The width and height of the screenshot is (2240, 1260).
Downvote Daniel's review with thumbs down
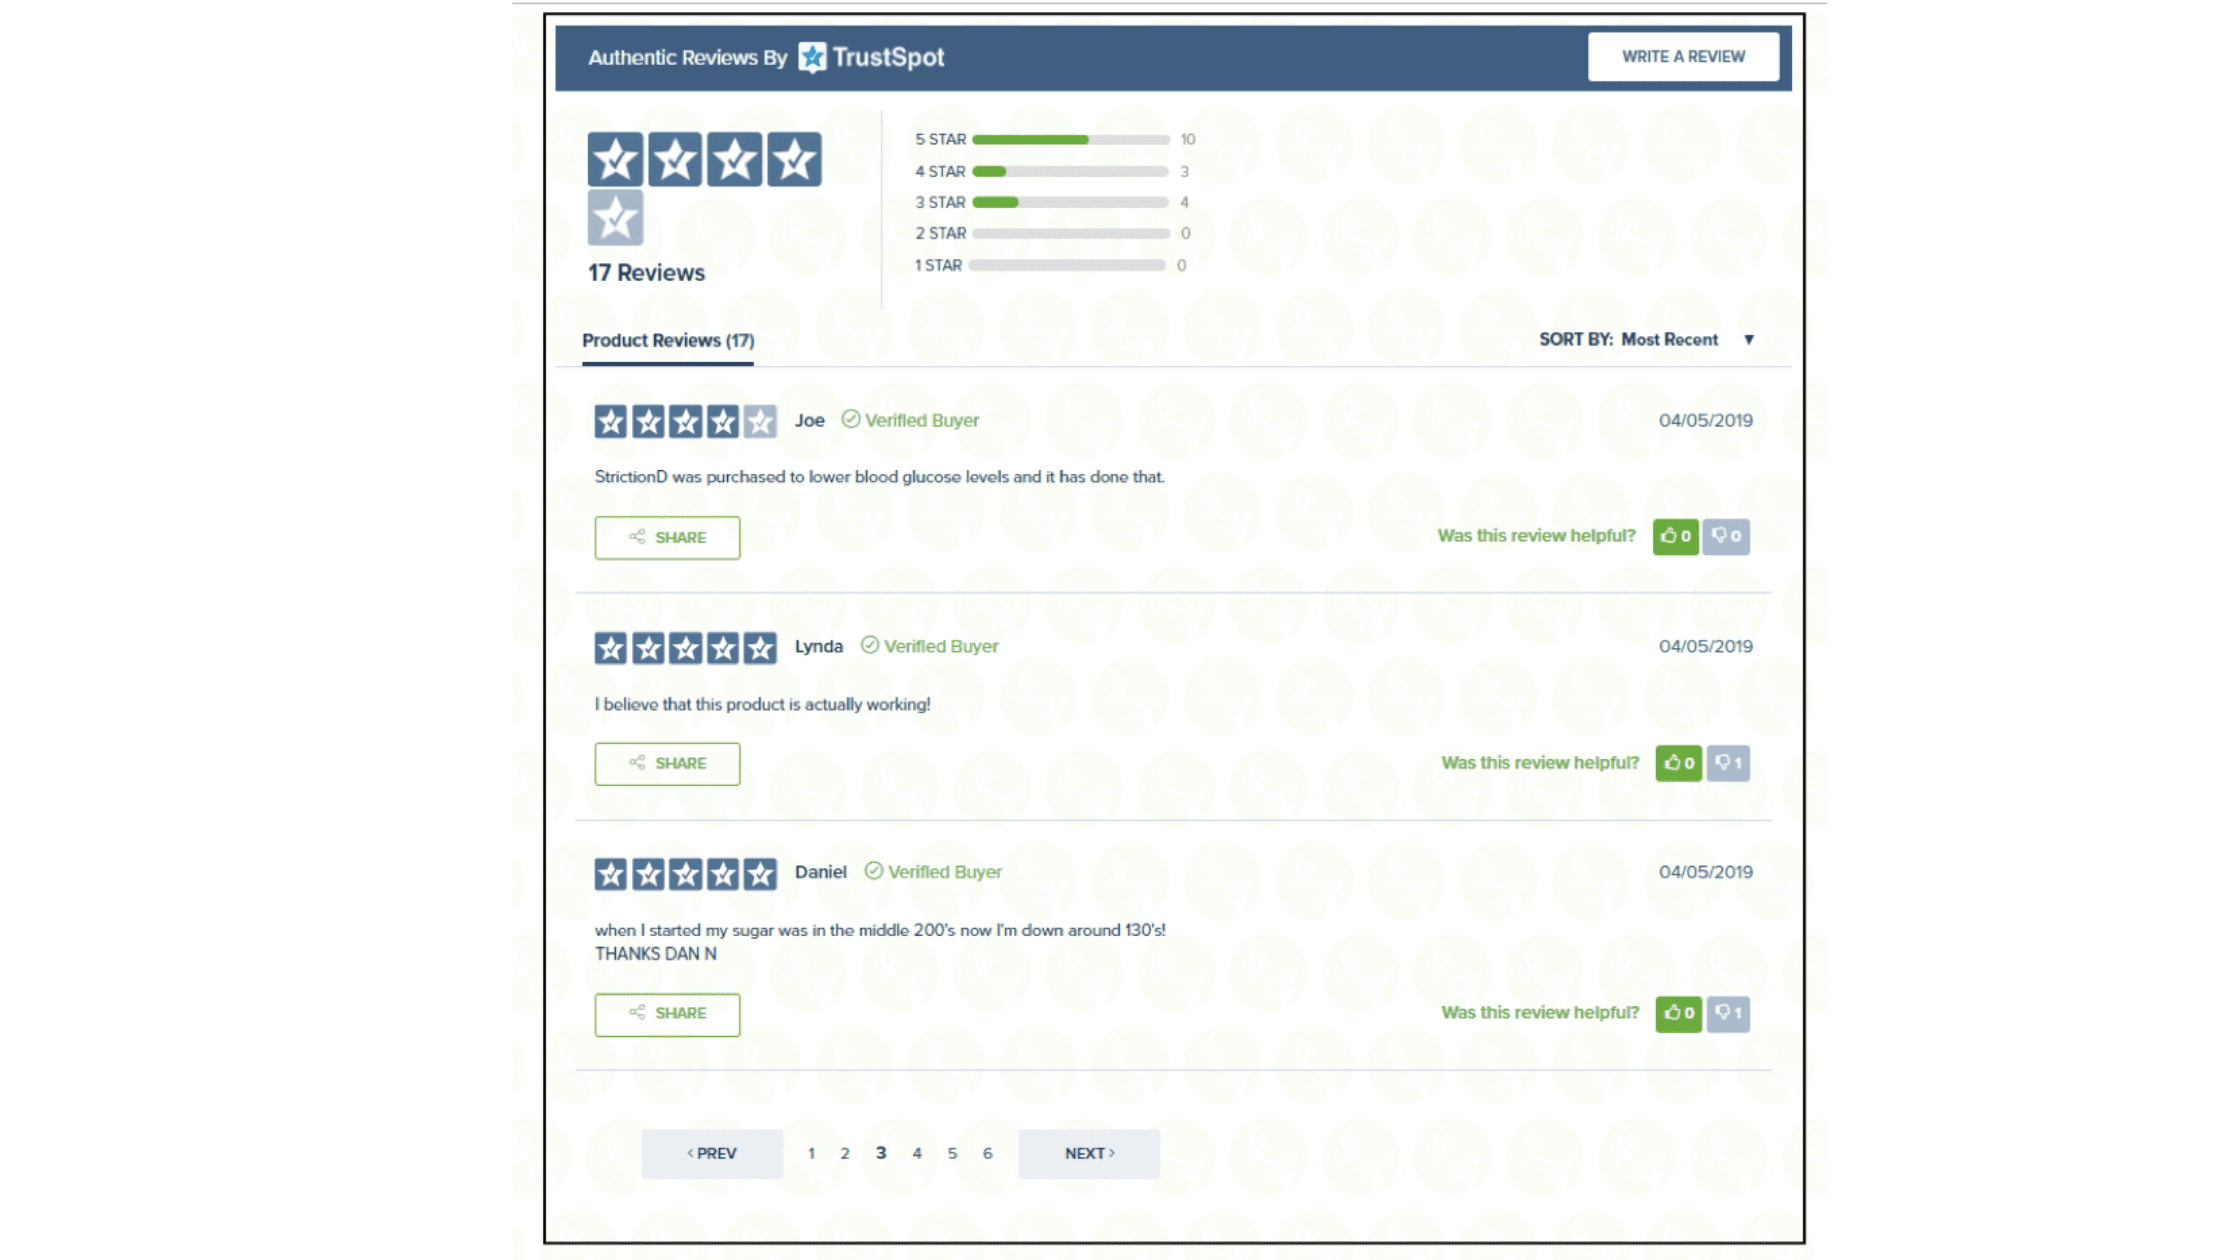coord(1729,1013)
